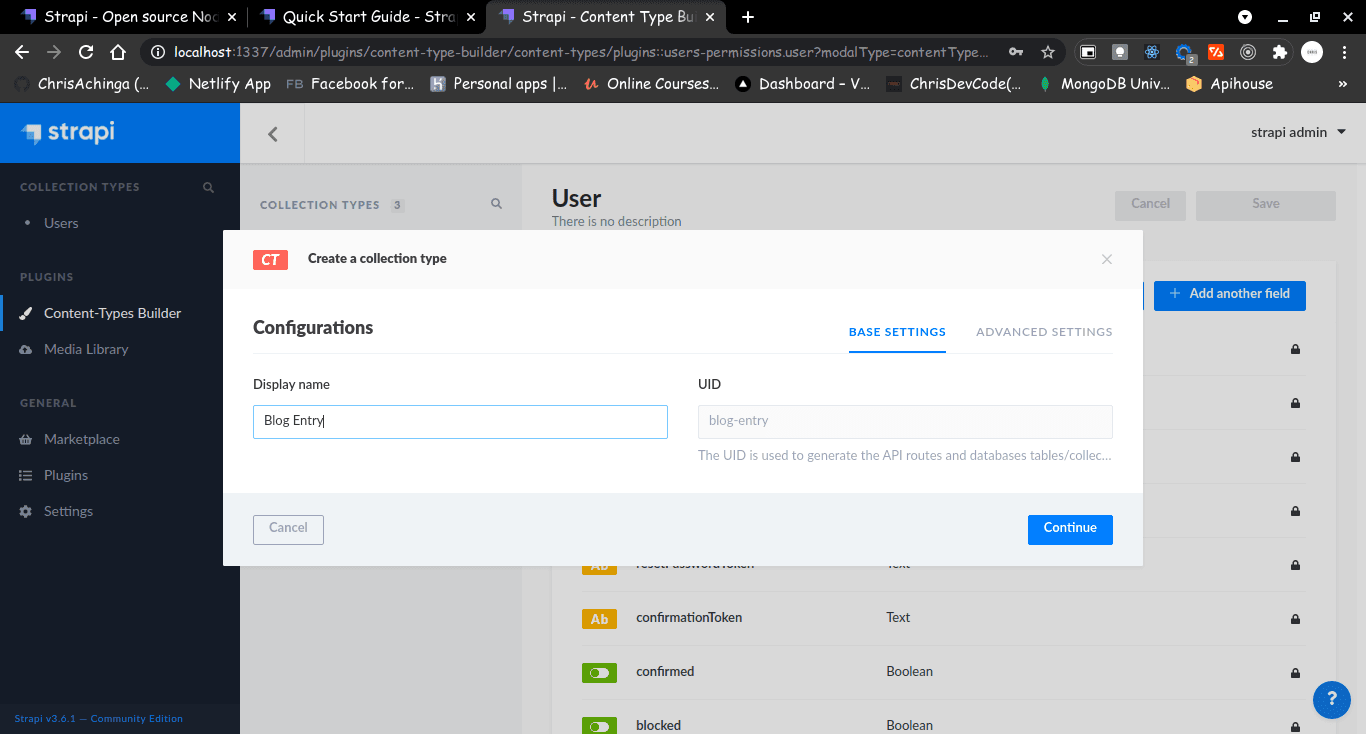
Task: Click the Marketplace basket icon
Action: tap(26, 439)
